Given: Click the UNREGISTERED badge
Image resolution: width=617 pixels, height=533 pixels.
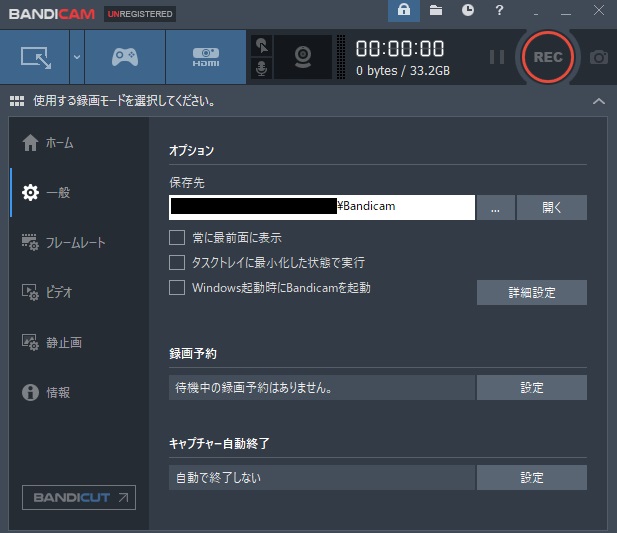Looking at the screenshot, I should click(x=140, y=14).
